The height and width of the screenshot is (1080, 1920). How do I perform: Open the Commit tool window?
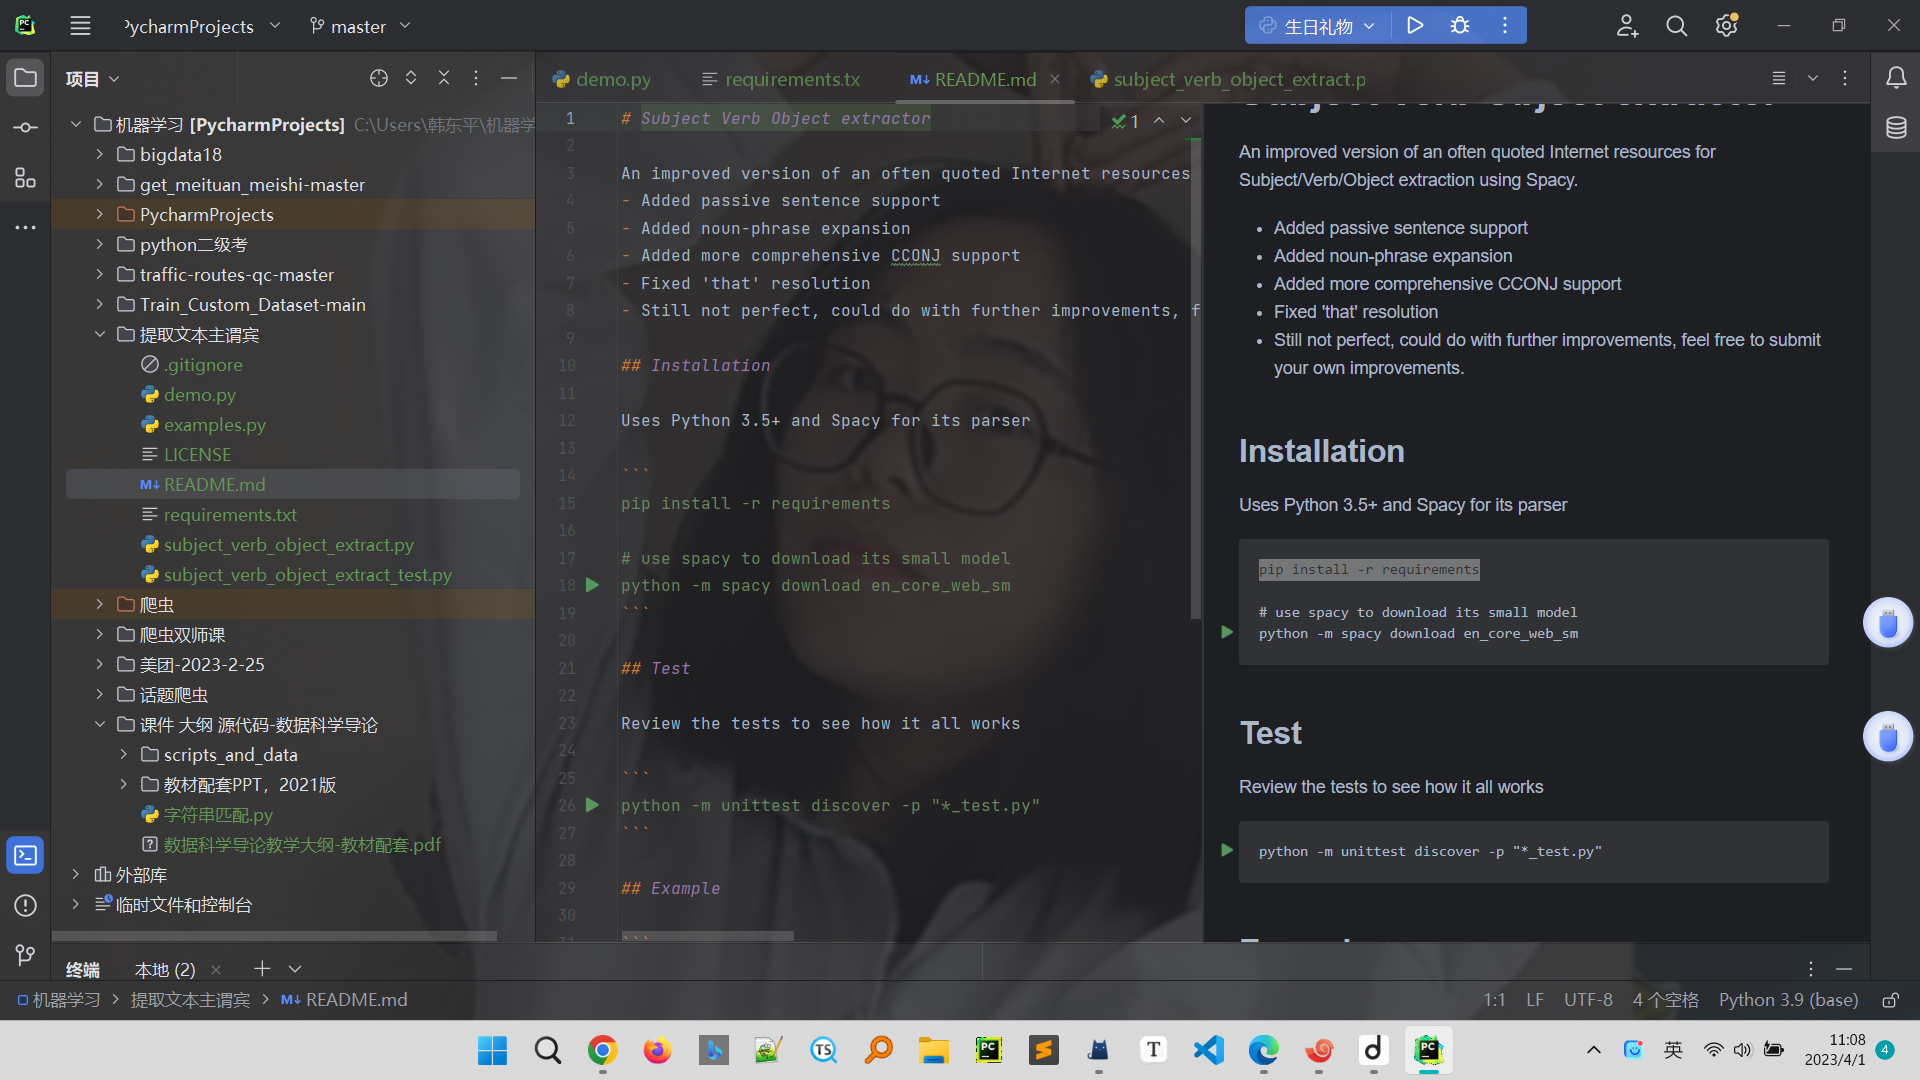click(25, 128)
